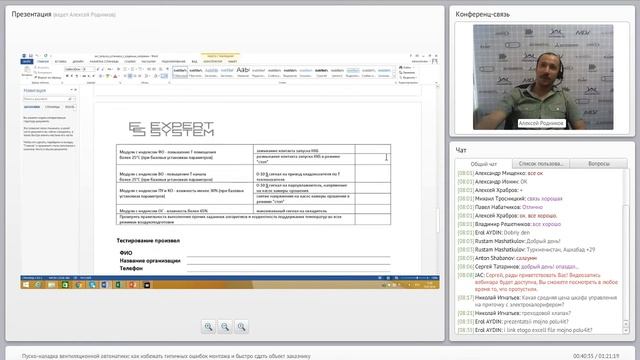This screenshot has height=360, width=640.
Task: Save document via quick access icon
Action: click(x=31, y=56)
